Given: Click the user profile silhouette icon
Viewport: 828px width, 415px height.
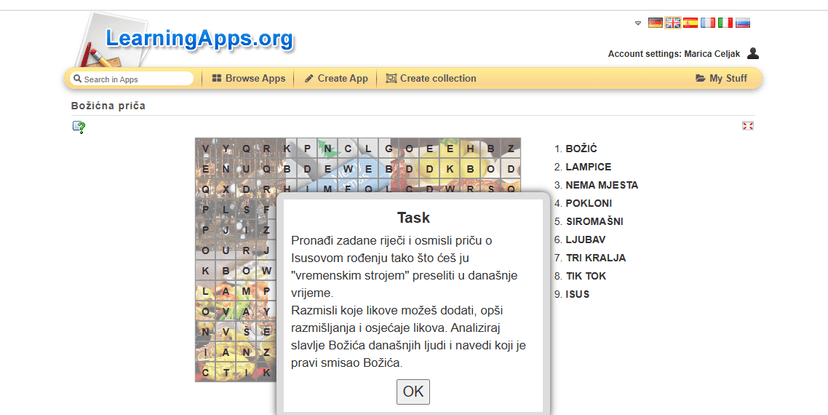Looking at the screenshot, I should (x=753, y=54).
